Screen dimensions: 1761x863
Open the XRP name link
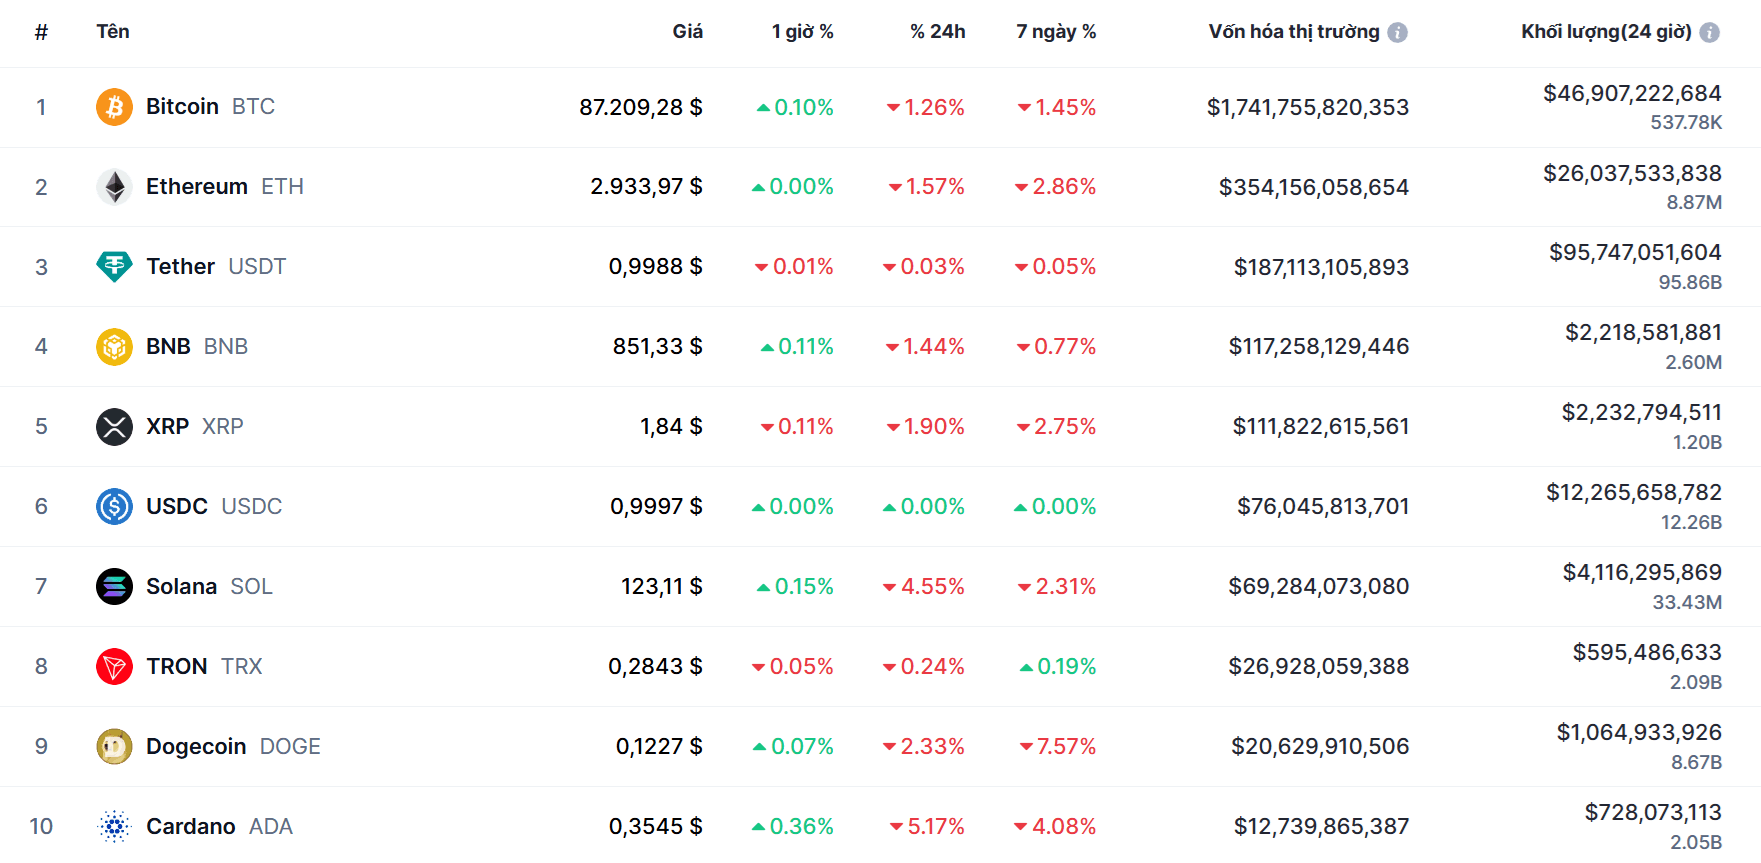pyautogui.click(x=167, y=427)
